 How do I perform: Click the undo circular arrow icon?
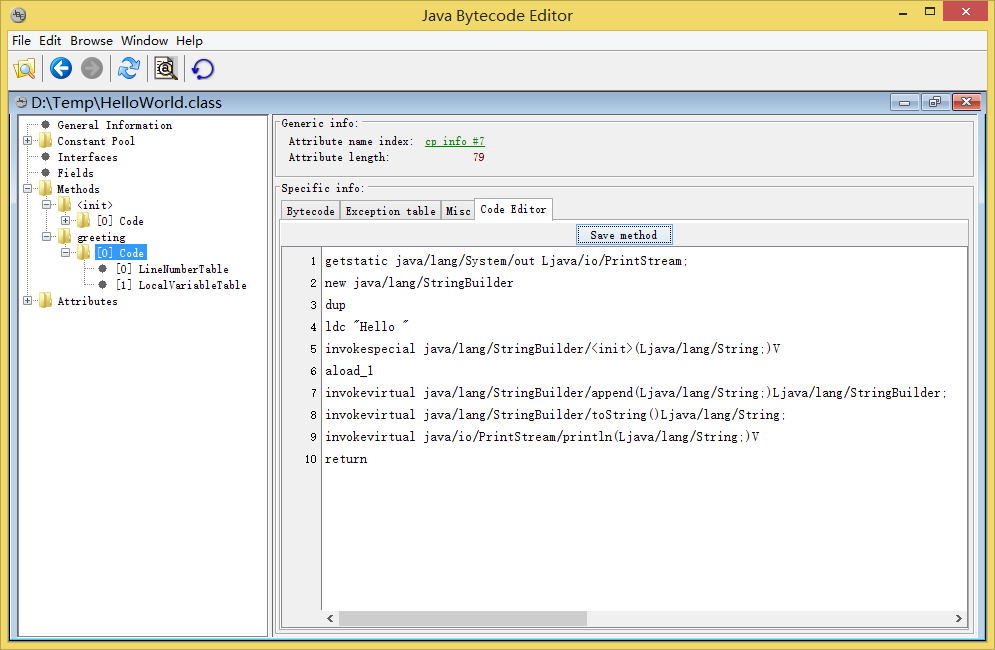(201, 68)
